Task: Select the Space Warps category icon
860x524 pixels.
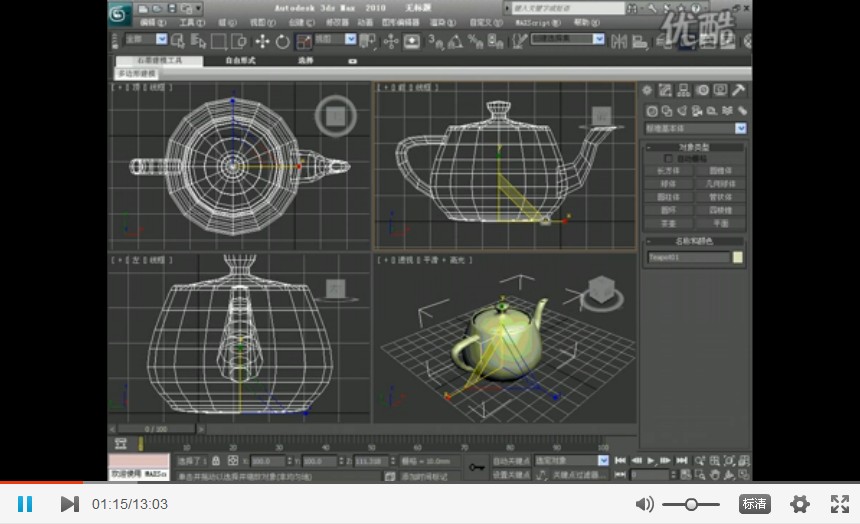Action: coord(727,111)
